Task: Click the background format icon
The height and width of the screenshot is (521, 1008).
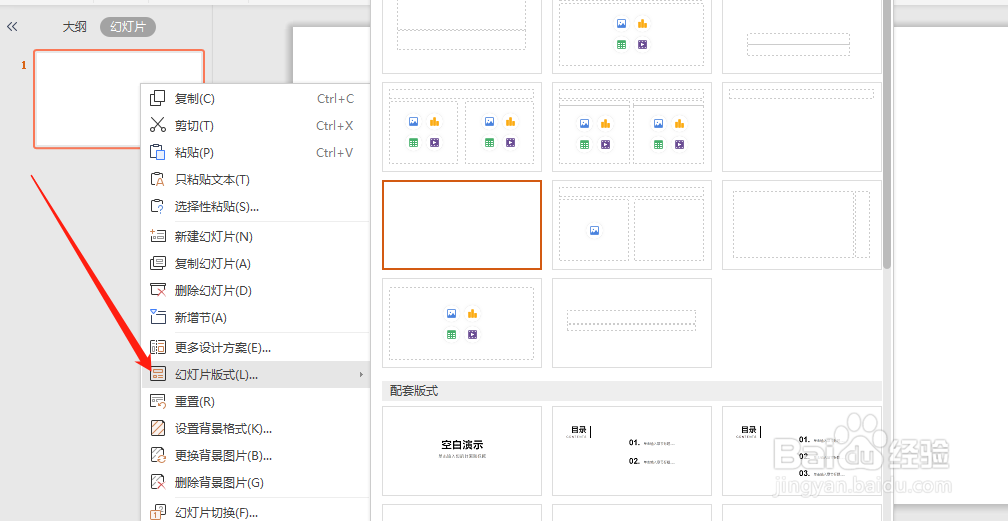Action: pyautogui.click(x=158, y=428)
